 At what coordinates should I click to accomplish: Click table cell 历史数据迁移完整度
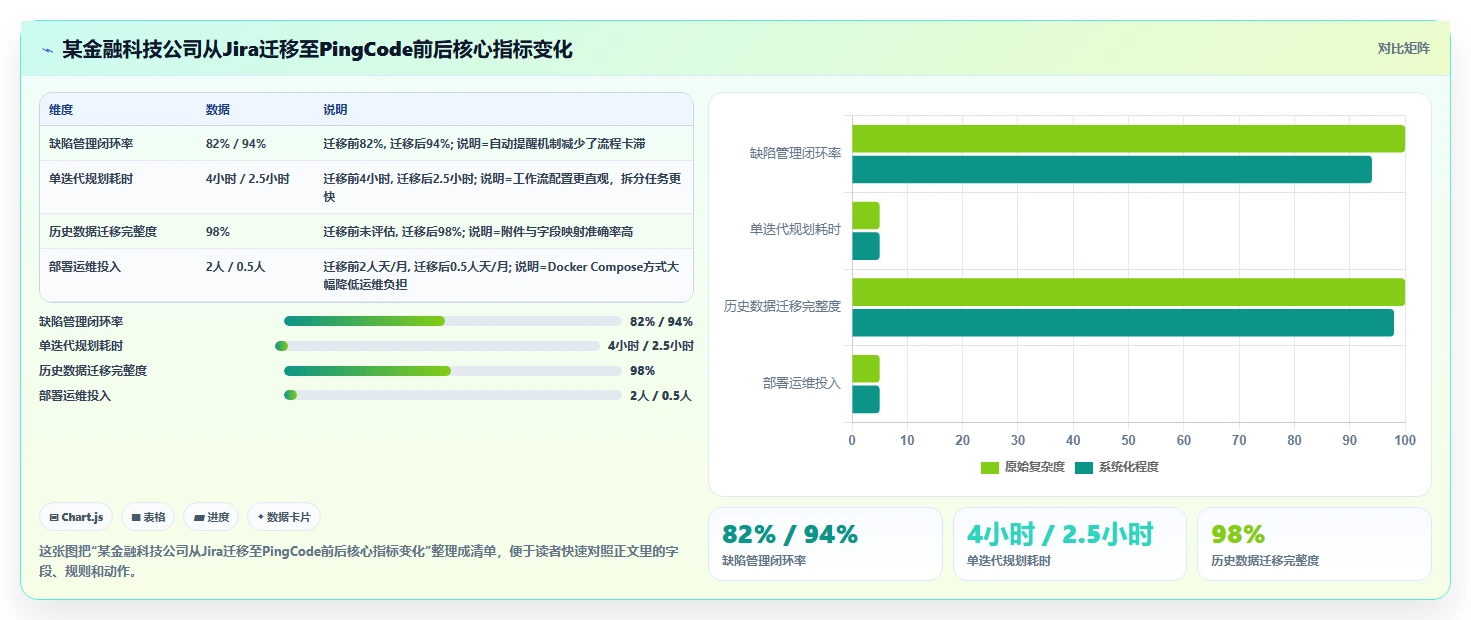(103, 231)
